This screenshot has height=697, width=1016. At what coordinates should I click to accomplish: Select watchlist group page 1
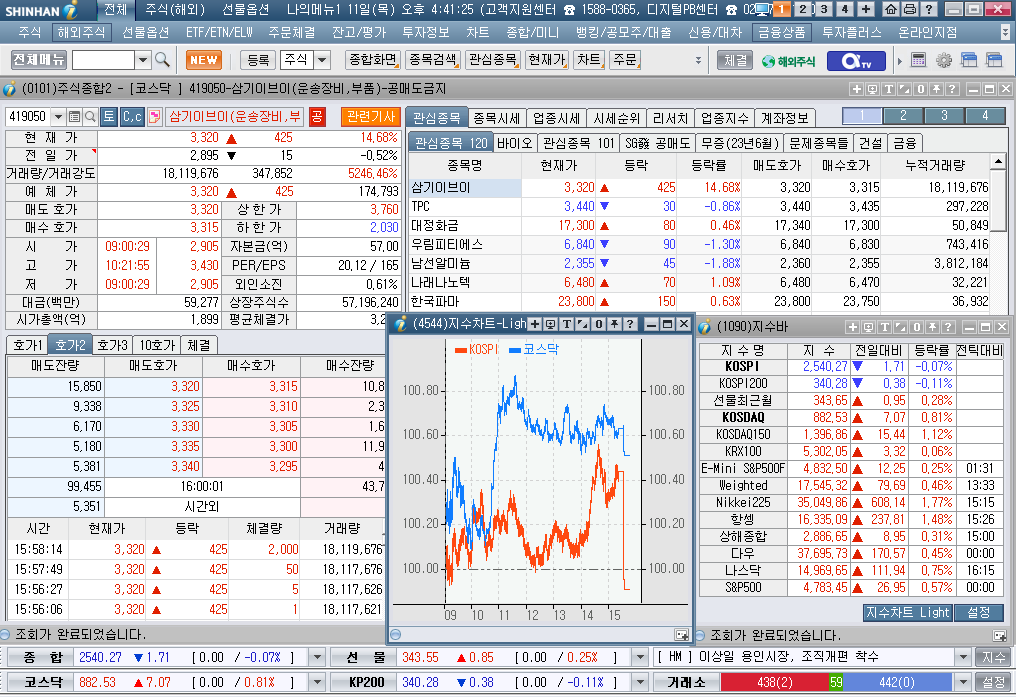coord(862,116)
